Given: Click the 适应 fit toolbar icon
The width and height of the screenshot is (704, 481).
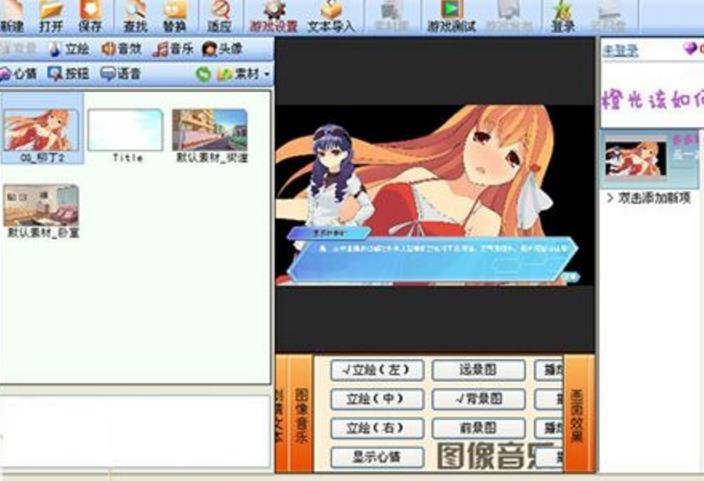Looking at the screenshot, I should (220, 16).
